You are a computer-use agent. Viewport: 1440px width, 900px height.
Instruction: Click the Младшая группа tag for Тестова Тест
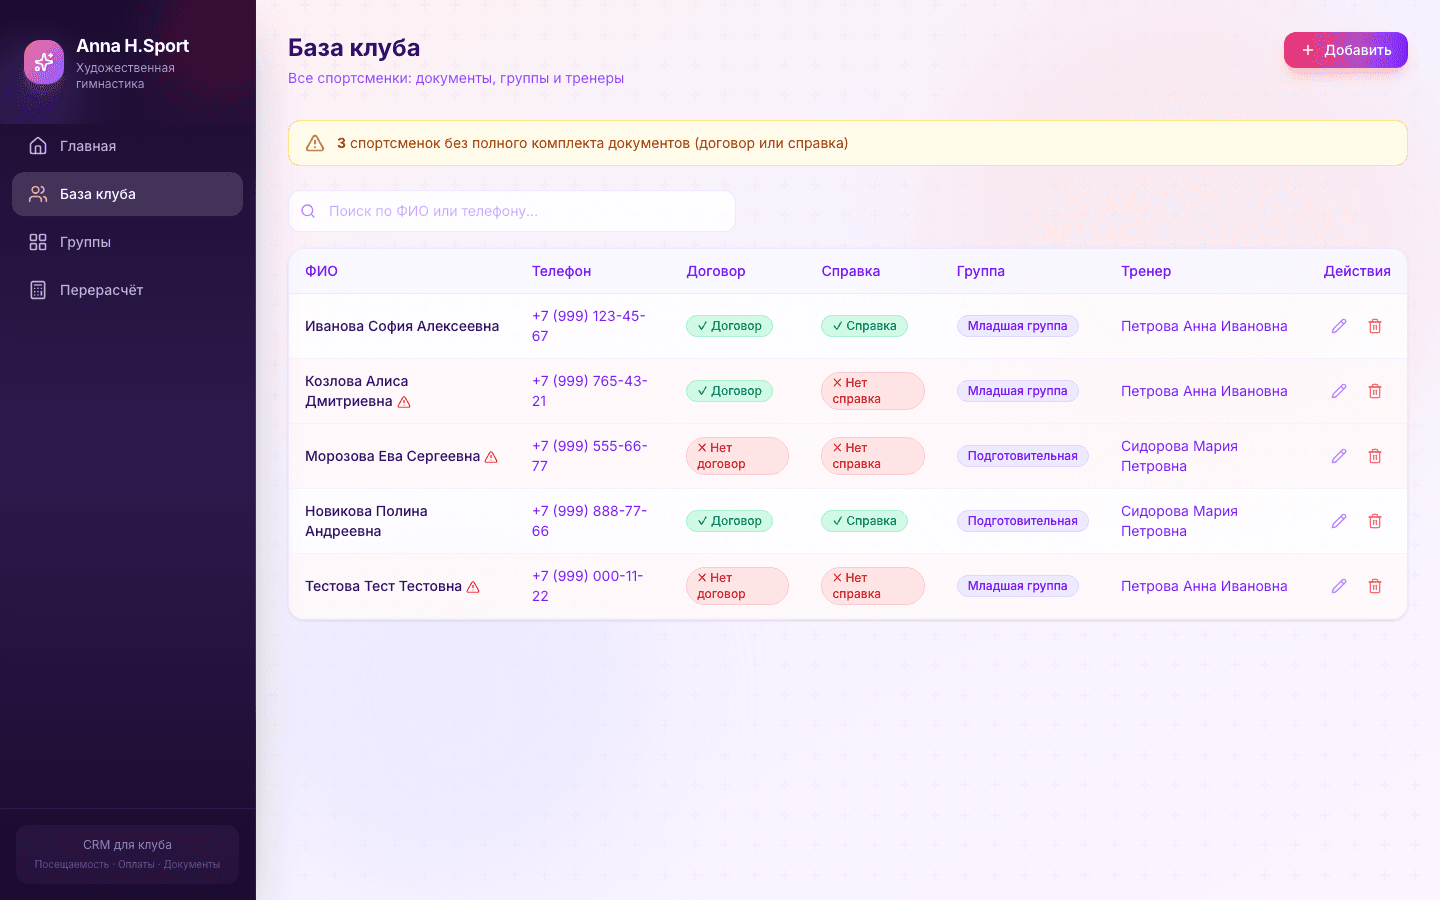coord(1017,586)
